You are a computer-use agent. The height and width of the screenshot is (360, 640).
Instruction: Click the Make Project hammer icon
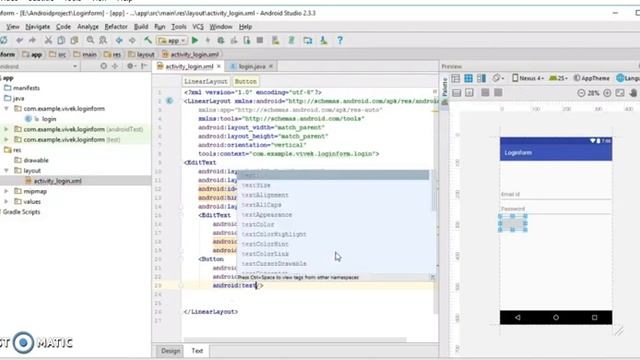pos(148,40)
